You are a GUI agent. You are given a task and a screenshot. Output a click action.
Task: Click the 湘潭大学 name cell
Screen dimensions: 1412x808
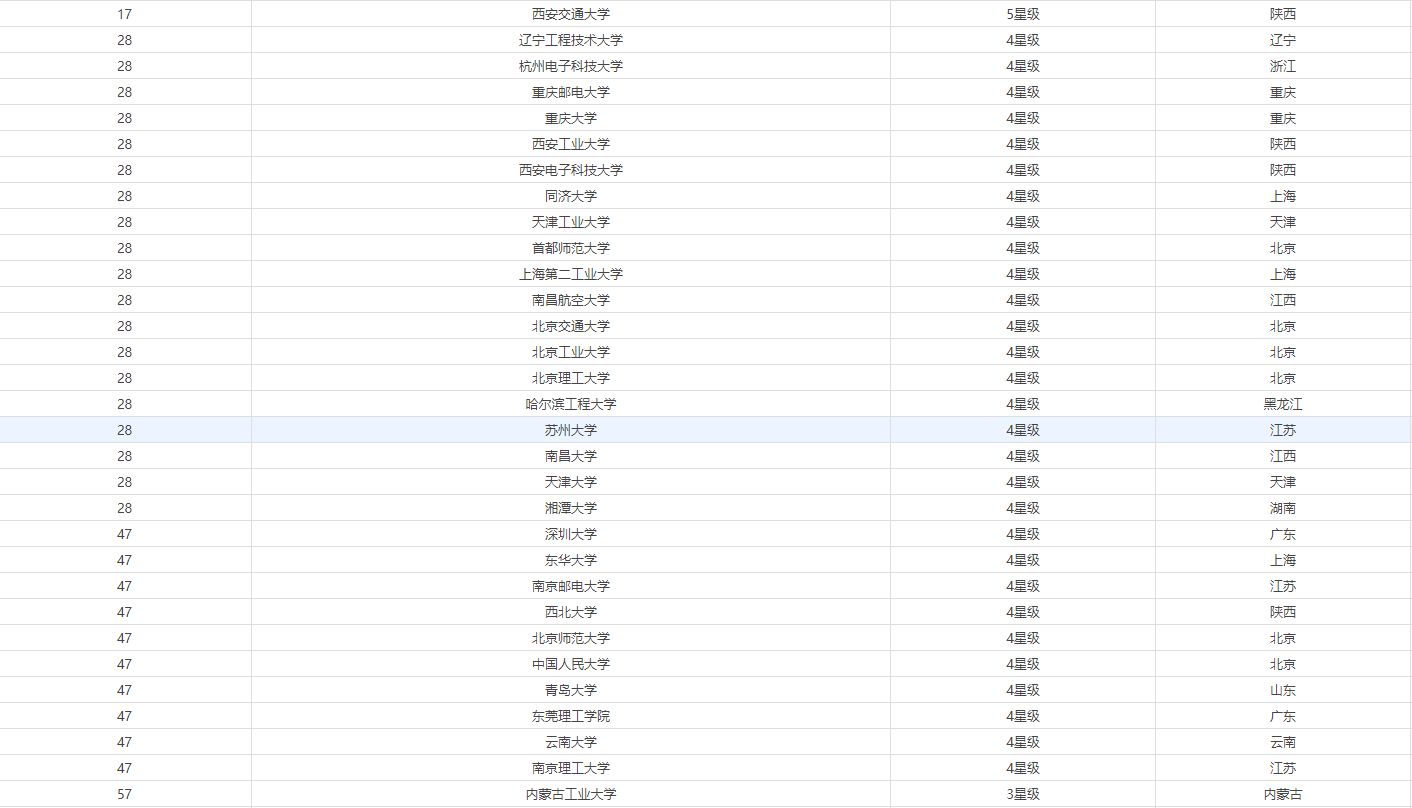click(x=570, y=508)
